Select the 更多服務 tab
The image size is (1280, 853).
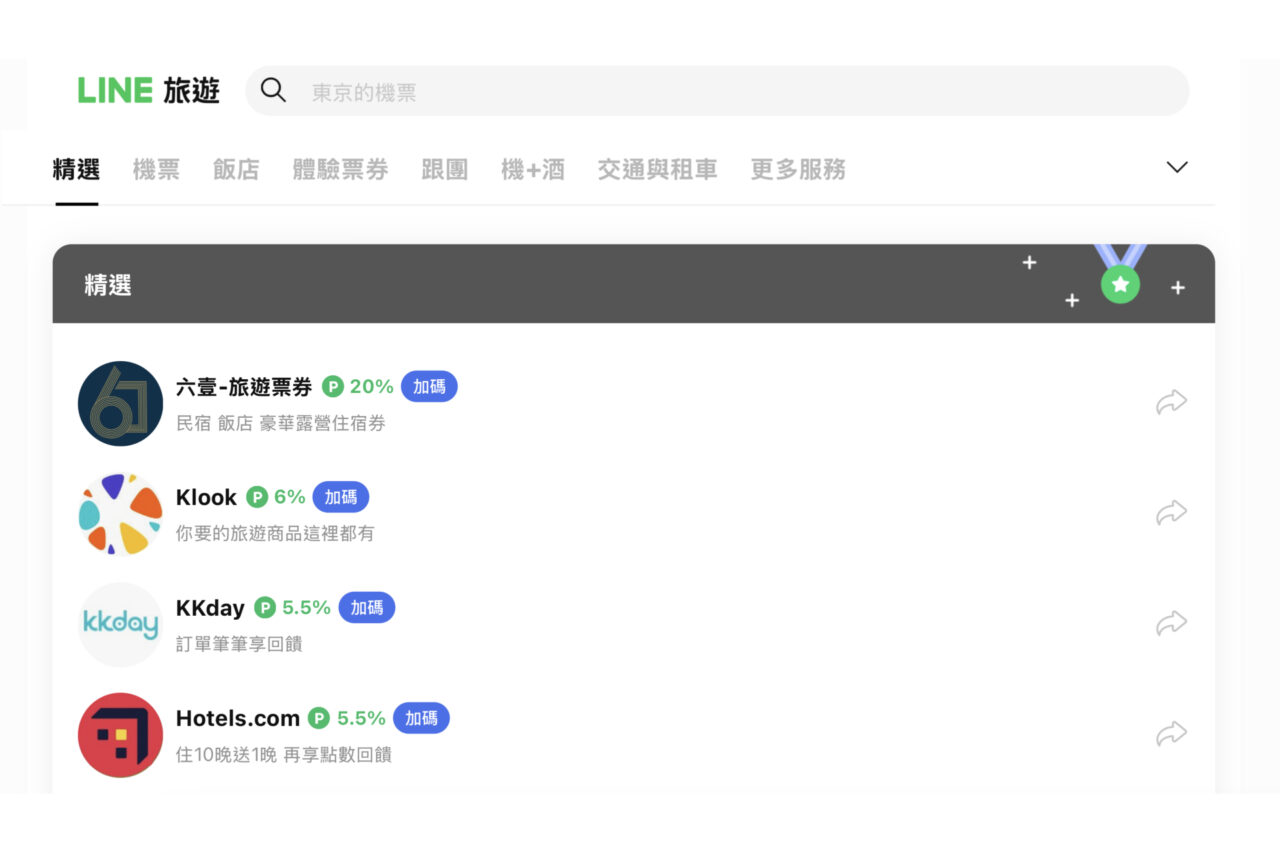coord(798,169)
